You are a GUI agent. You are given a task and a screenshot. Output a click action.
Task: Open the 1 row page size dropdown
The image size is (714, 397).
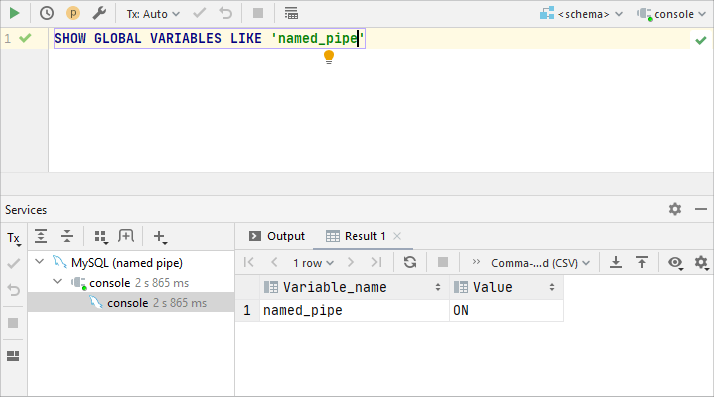pyautogui.click(x=313, y=263)
